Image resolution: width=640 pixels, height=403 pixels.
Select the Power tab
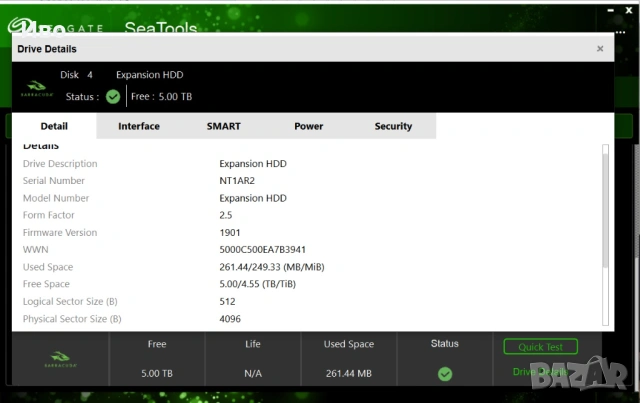(308, 126)
